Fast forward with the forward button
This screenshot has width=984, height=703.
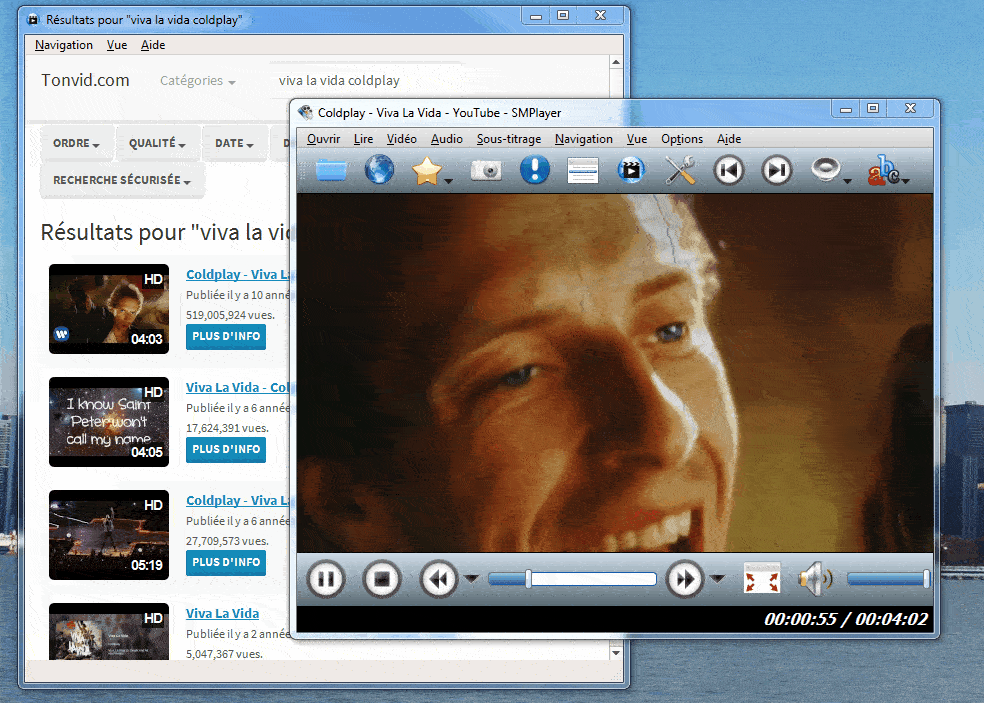[x=684, y=578]
